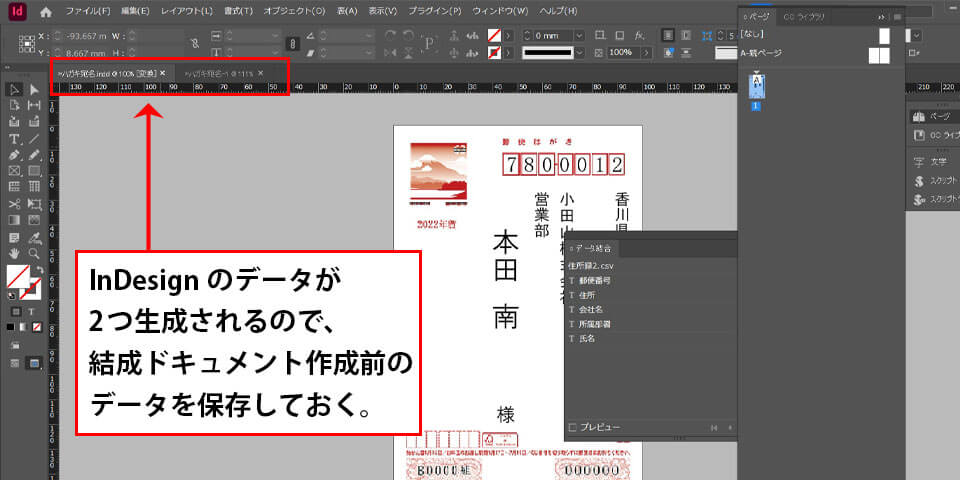Pick the Line tool
The width and height of the screenshot is (960, 480).
coord(34,139)
